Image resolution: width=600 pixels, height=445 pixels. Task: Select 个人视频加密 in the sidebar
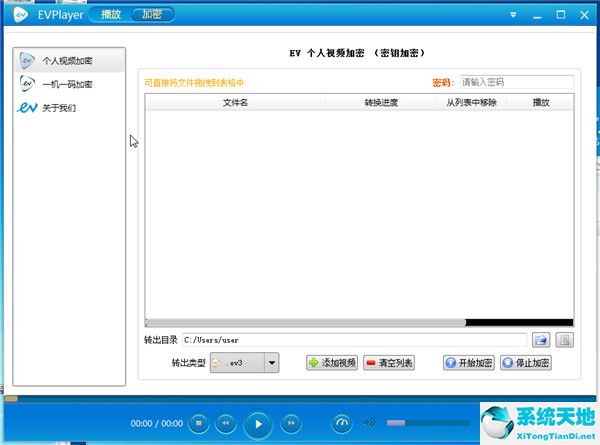tap(69, 60)
